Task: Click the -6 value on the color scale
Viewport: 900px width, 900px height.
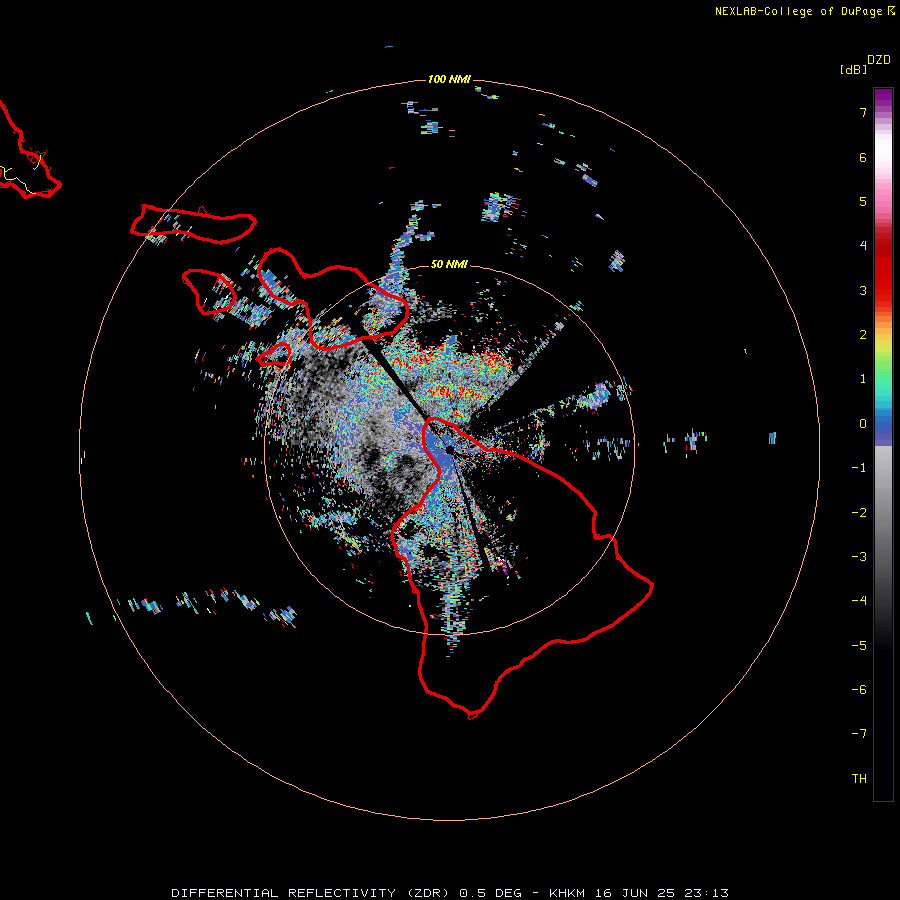Action: (859, 690)
